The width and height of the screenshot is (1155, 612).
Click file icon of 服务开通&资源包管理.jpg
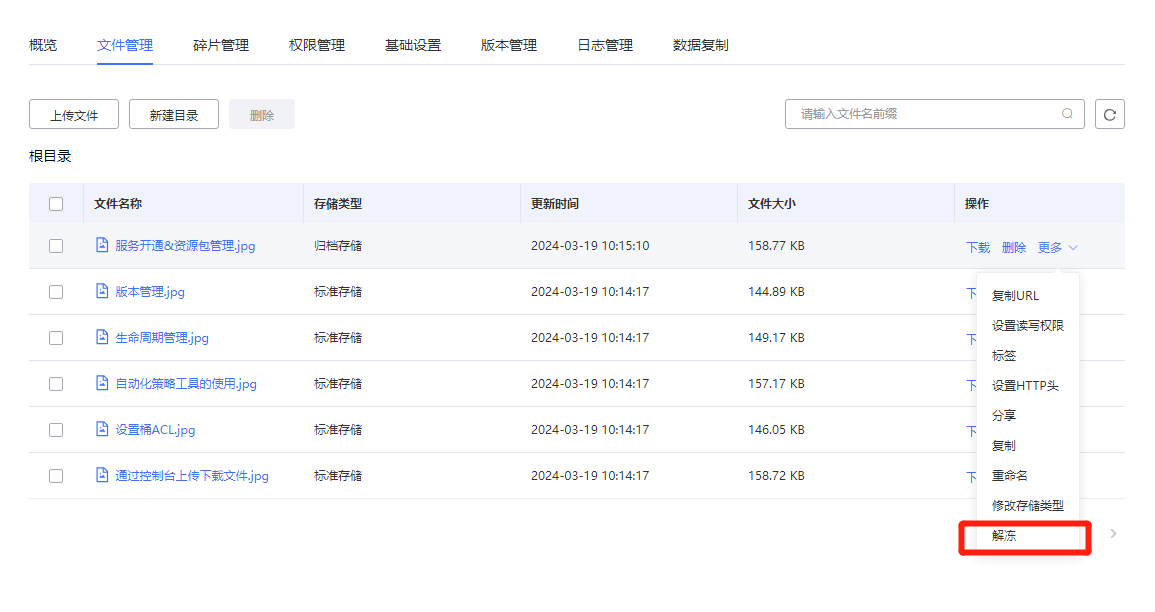102,245
